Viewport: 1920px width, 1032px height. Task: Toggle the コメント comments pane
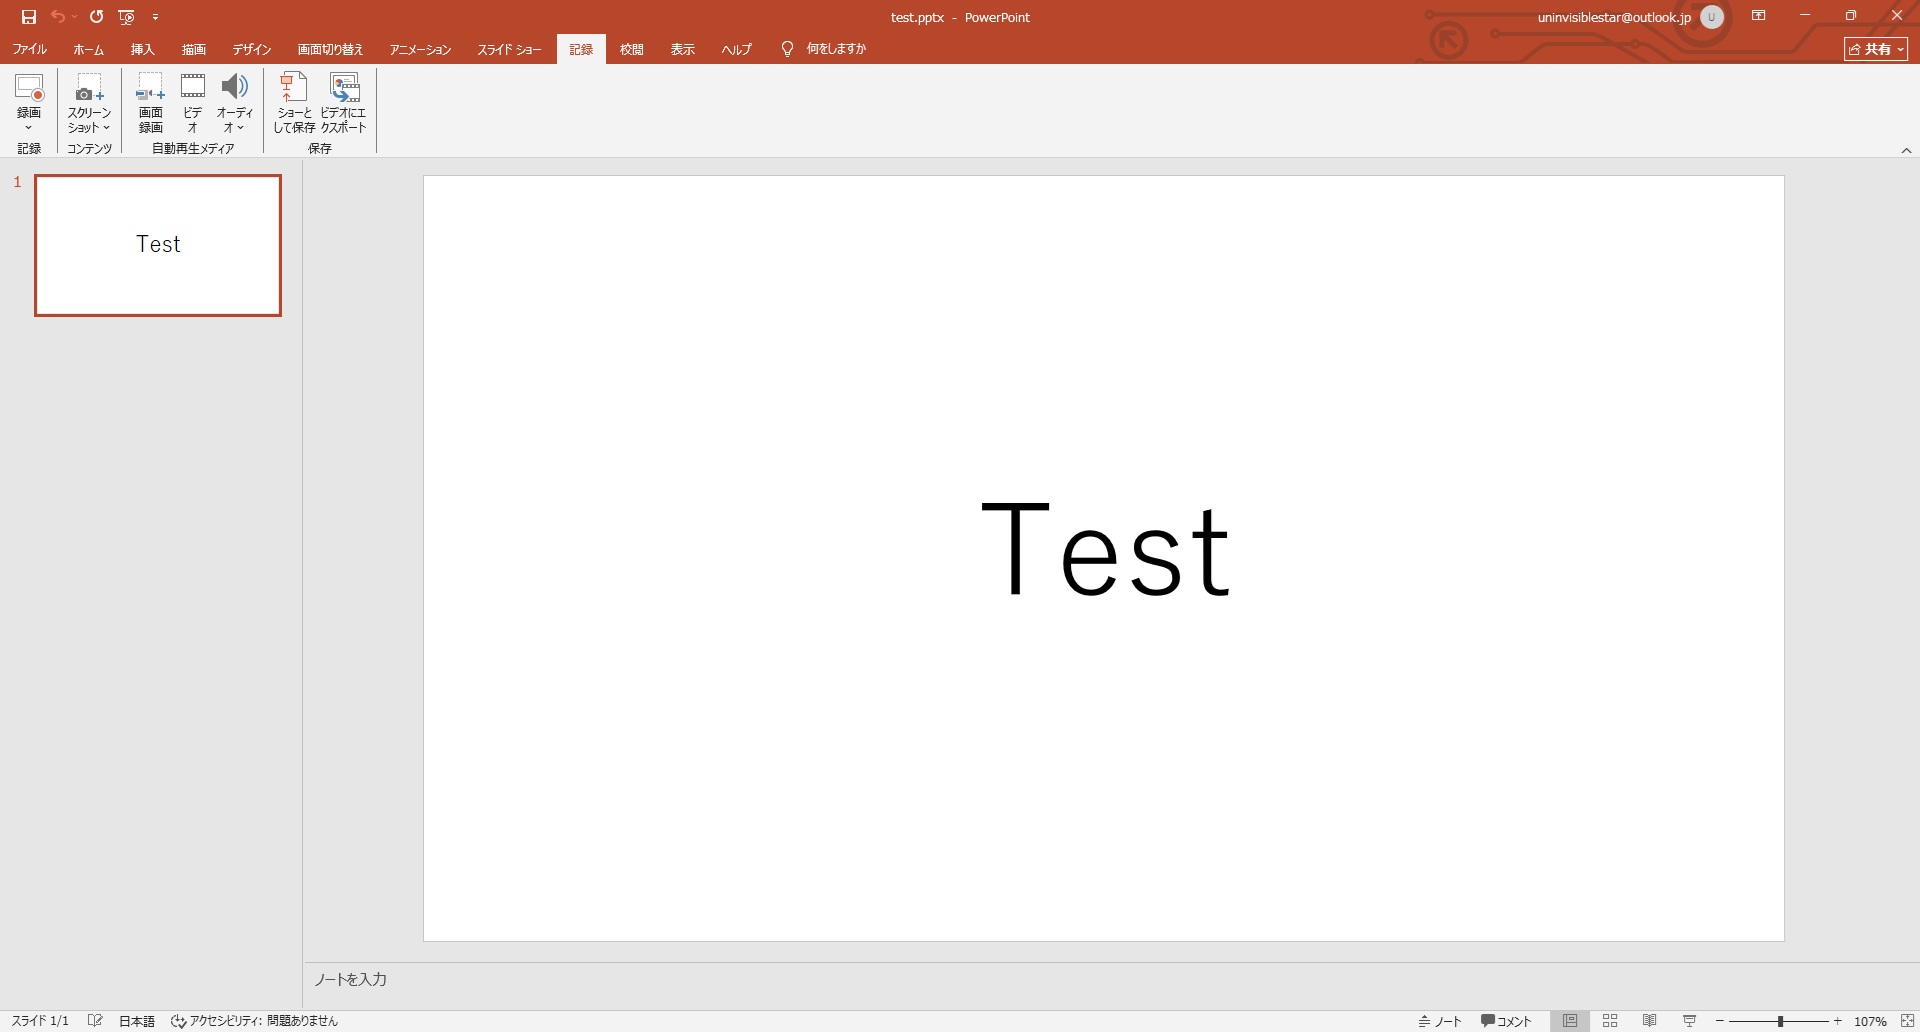tap(1506, 1021)
